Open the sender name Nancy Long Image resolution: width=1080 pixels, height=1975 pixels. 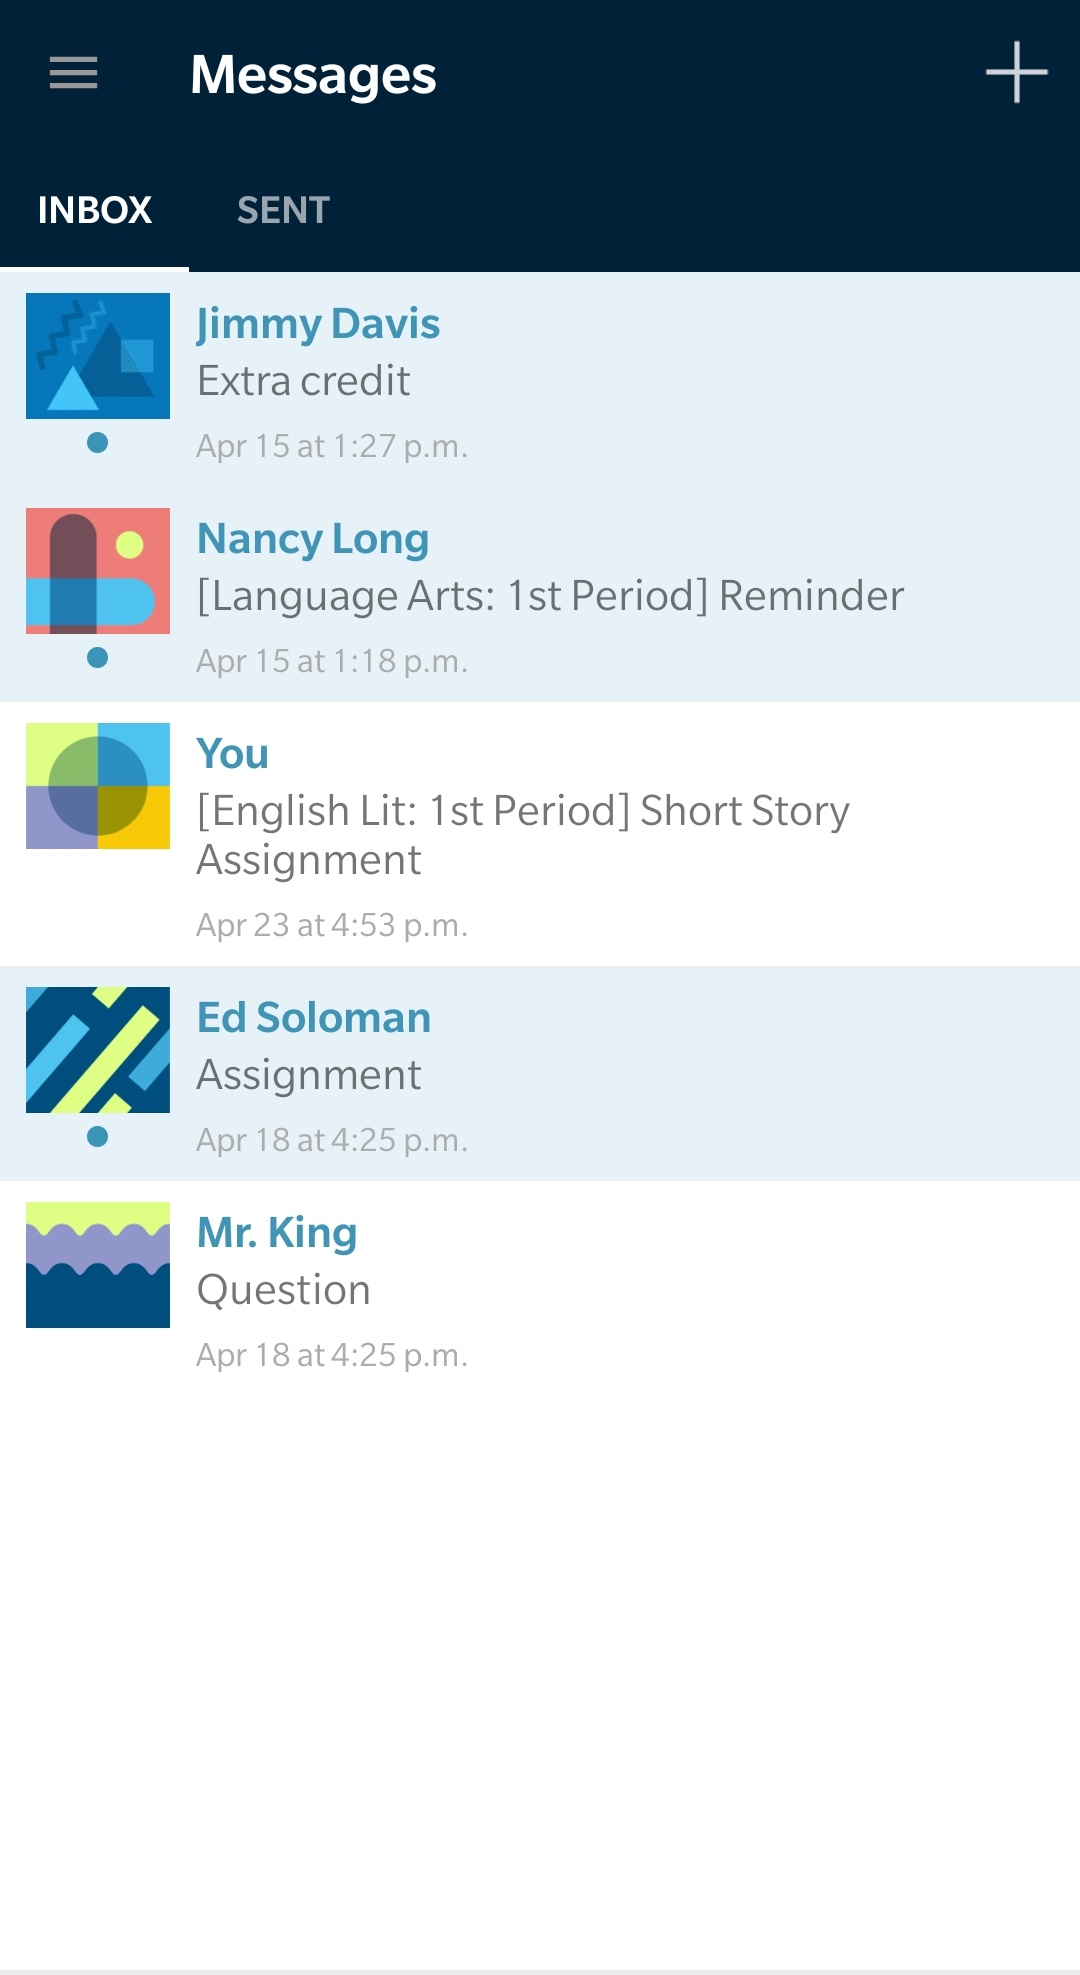pos(313,539)
